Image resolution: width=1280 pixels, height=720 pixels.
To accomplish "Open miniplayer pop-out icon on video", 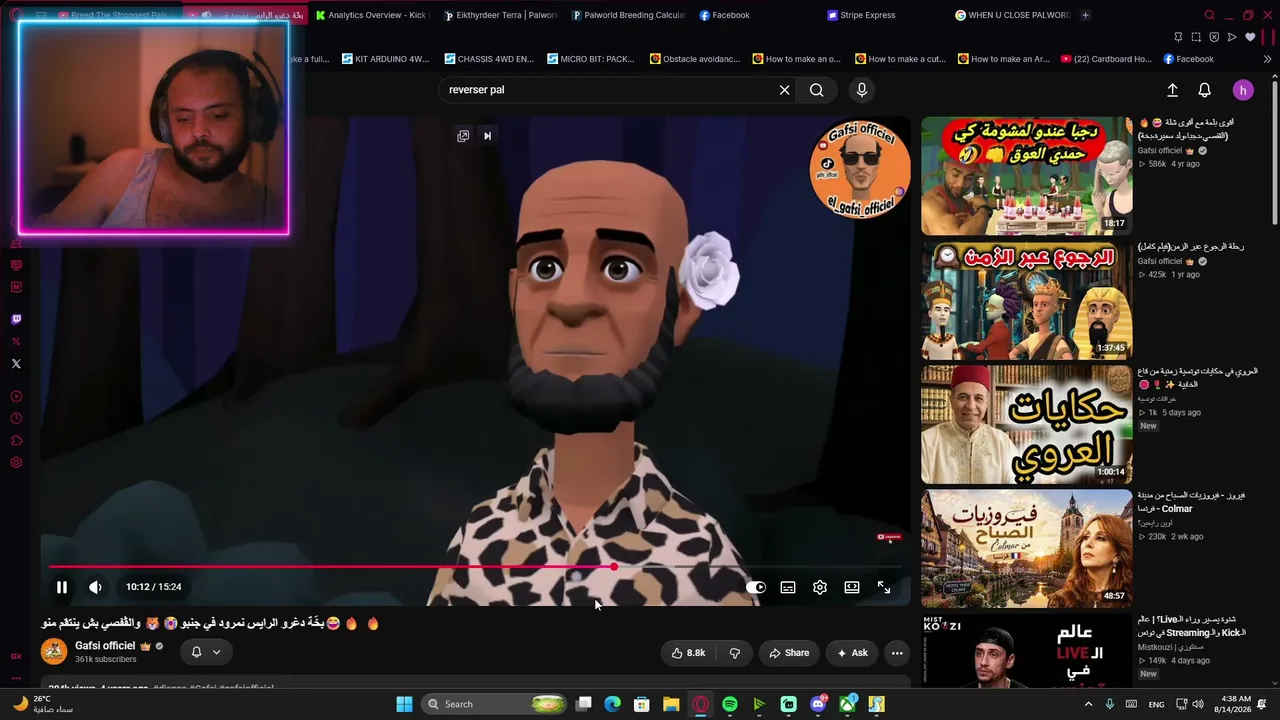I will coord(463,136).
